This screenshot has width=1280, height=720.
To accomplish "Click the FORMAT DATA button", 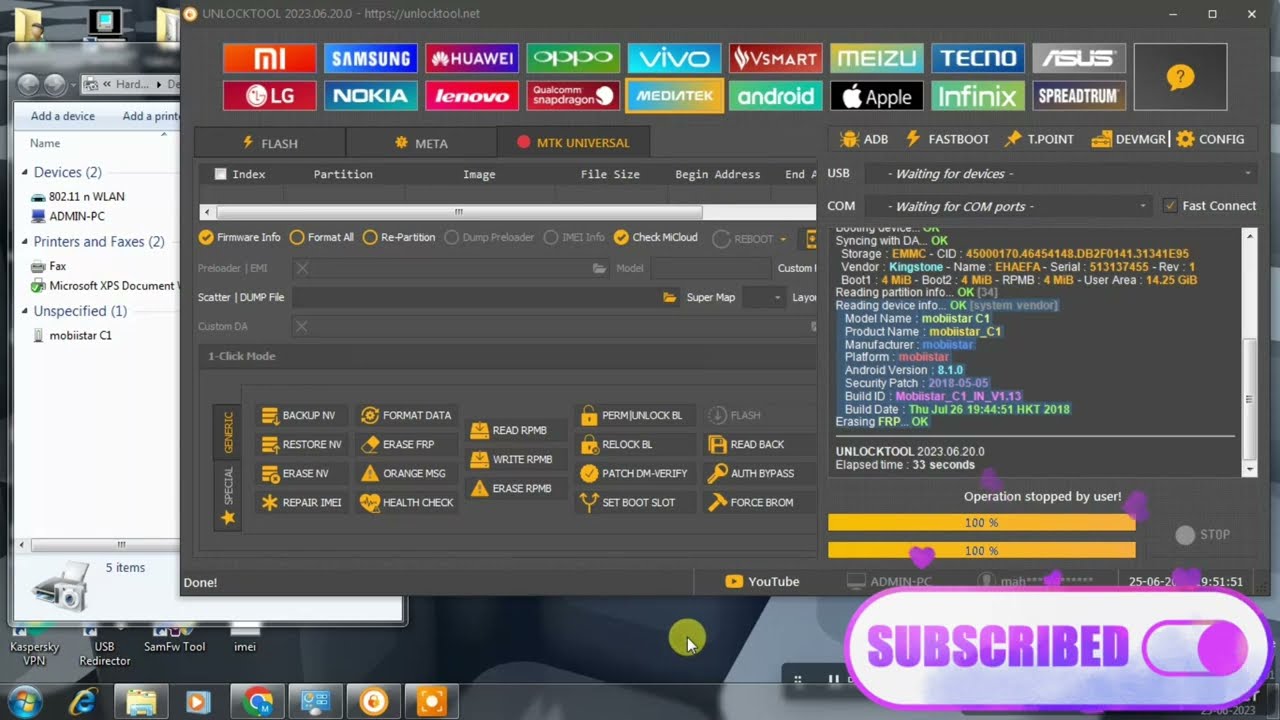I will (406, 415).
